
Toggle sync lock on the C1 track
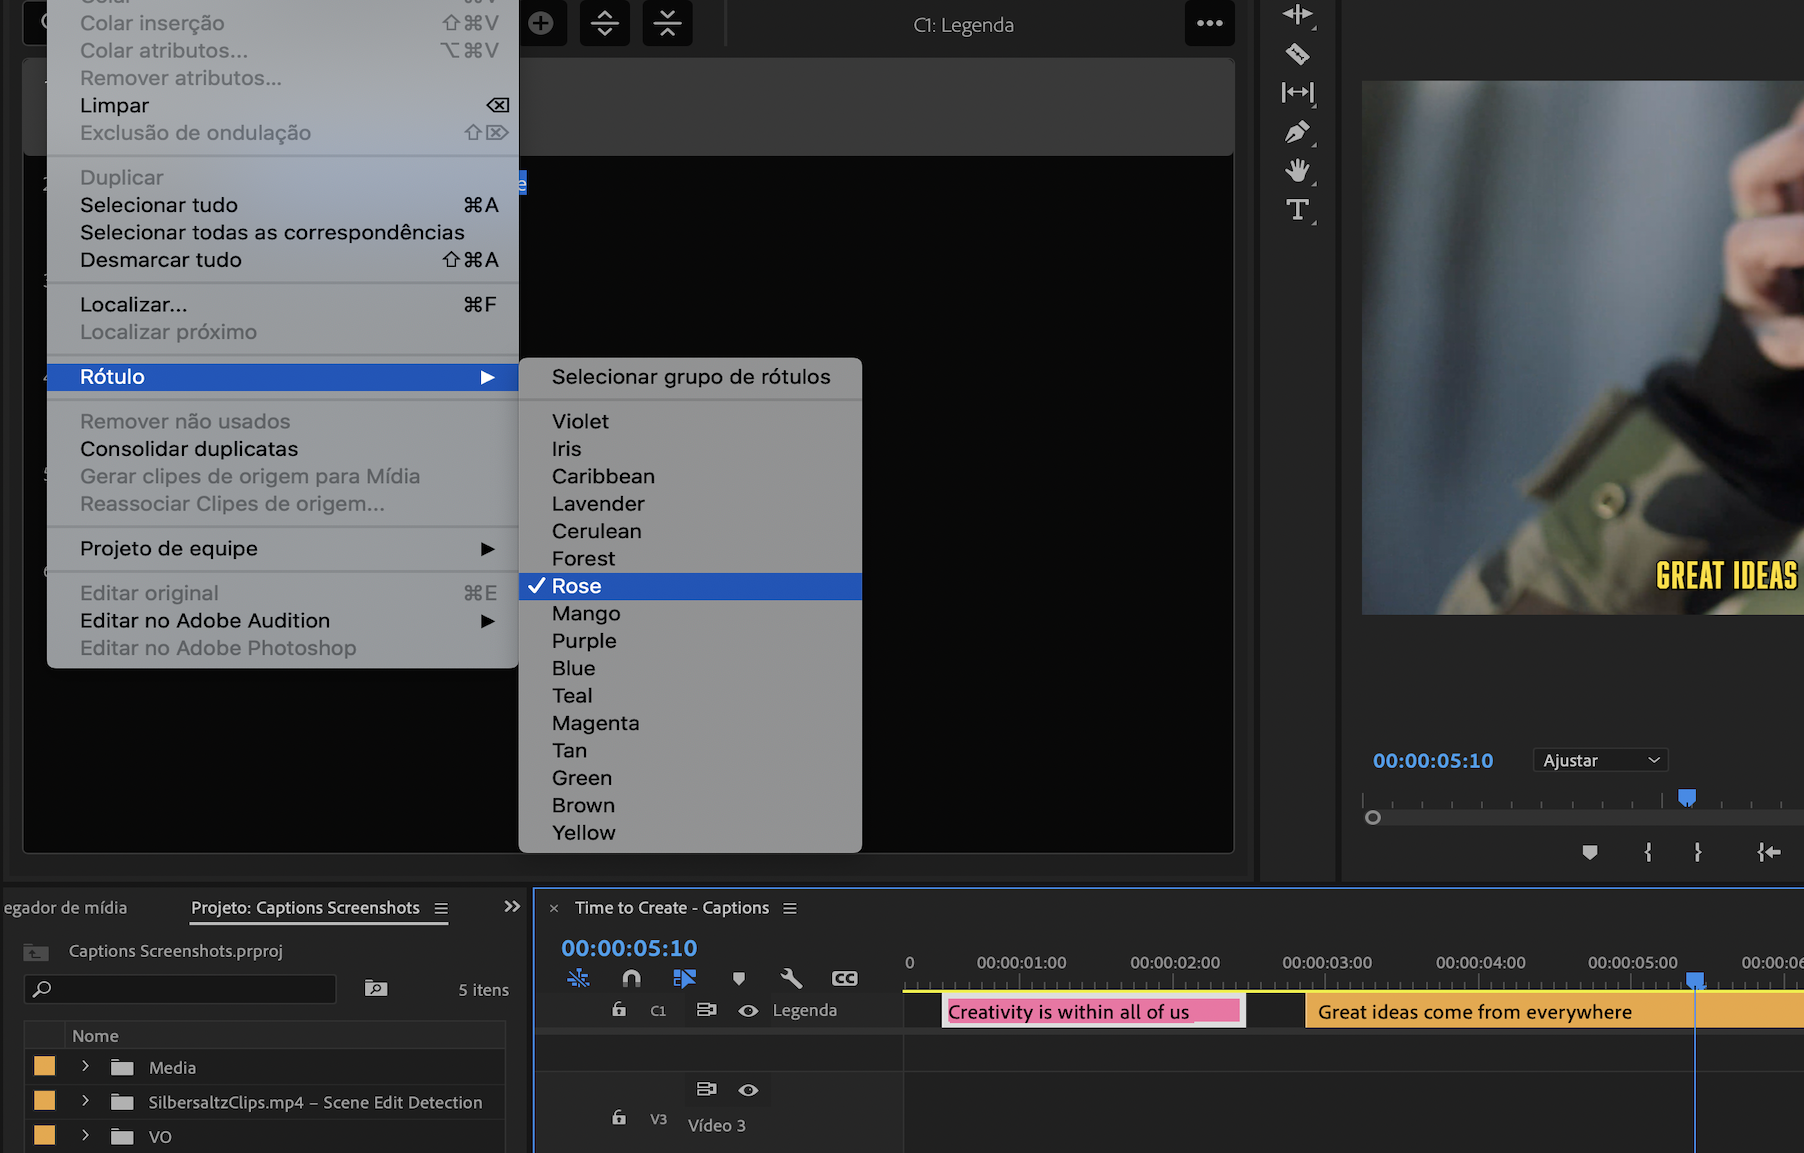(706, 1010)
